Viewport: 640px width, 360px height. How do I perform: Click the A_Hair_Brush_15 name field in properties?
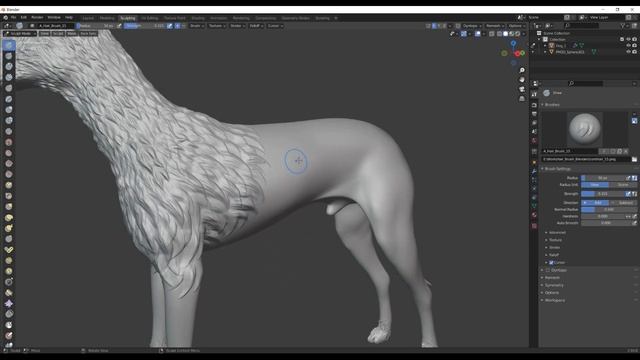pos(570,151)
